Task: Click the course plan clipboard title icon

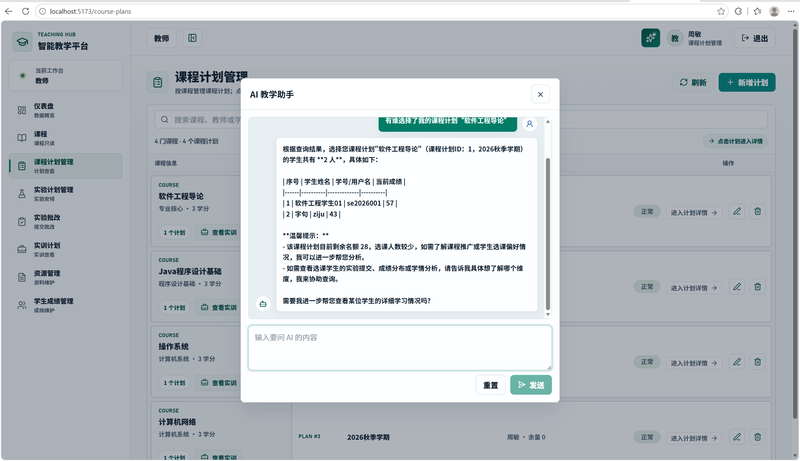Action: (158, 82)
